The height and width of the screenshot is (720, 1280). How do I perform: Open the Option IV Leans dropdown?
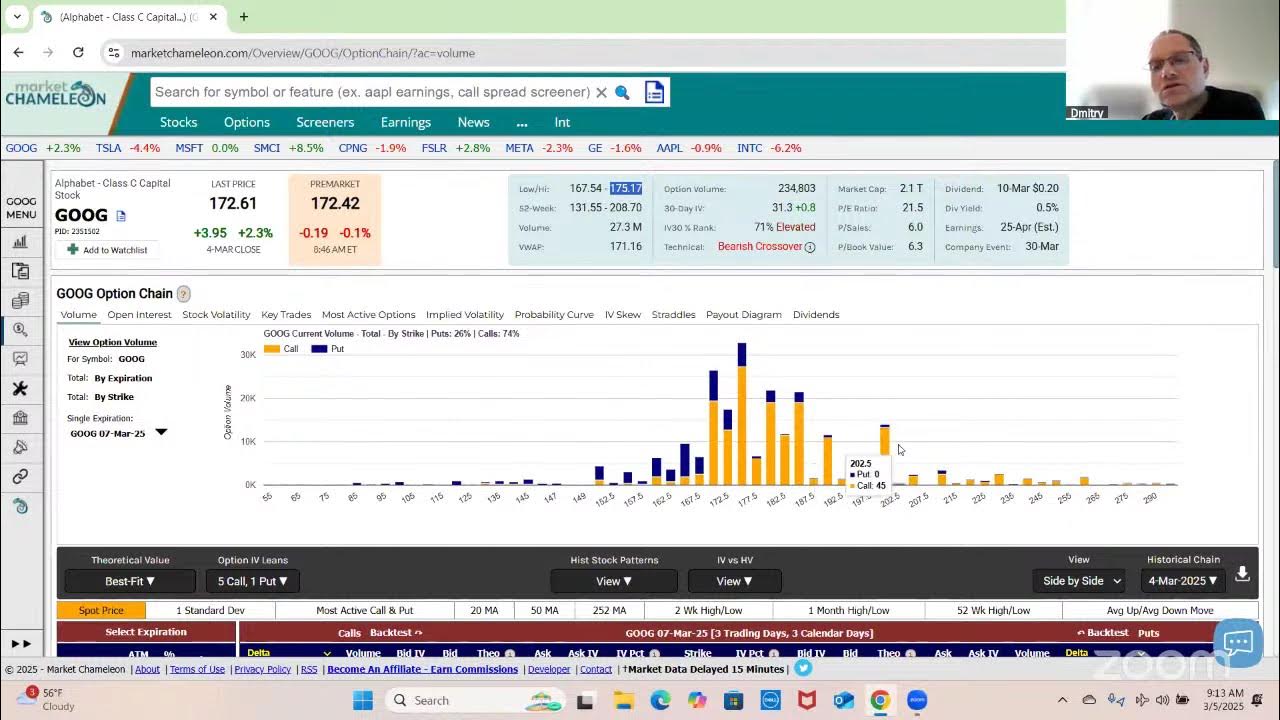tap(253, 581)
